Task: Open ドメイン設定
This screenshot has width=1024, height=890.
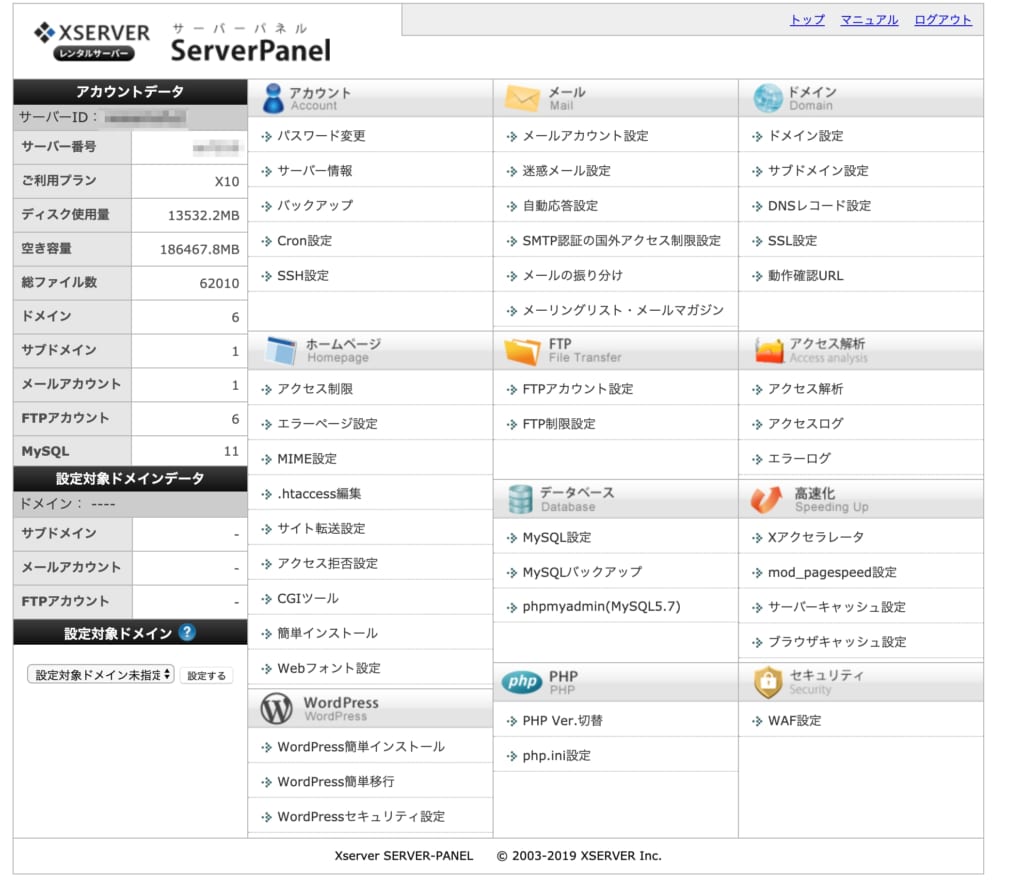Action: [x=805, y=136]
